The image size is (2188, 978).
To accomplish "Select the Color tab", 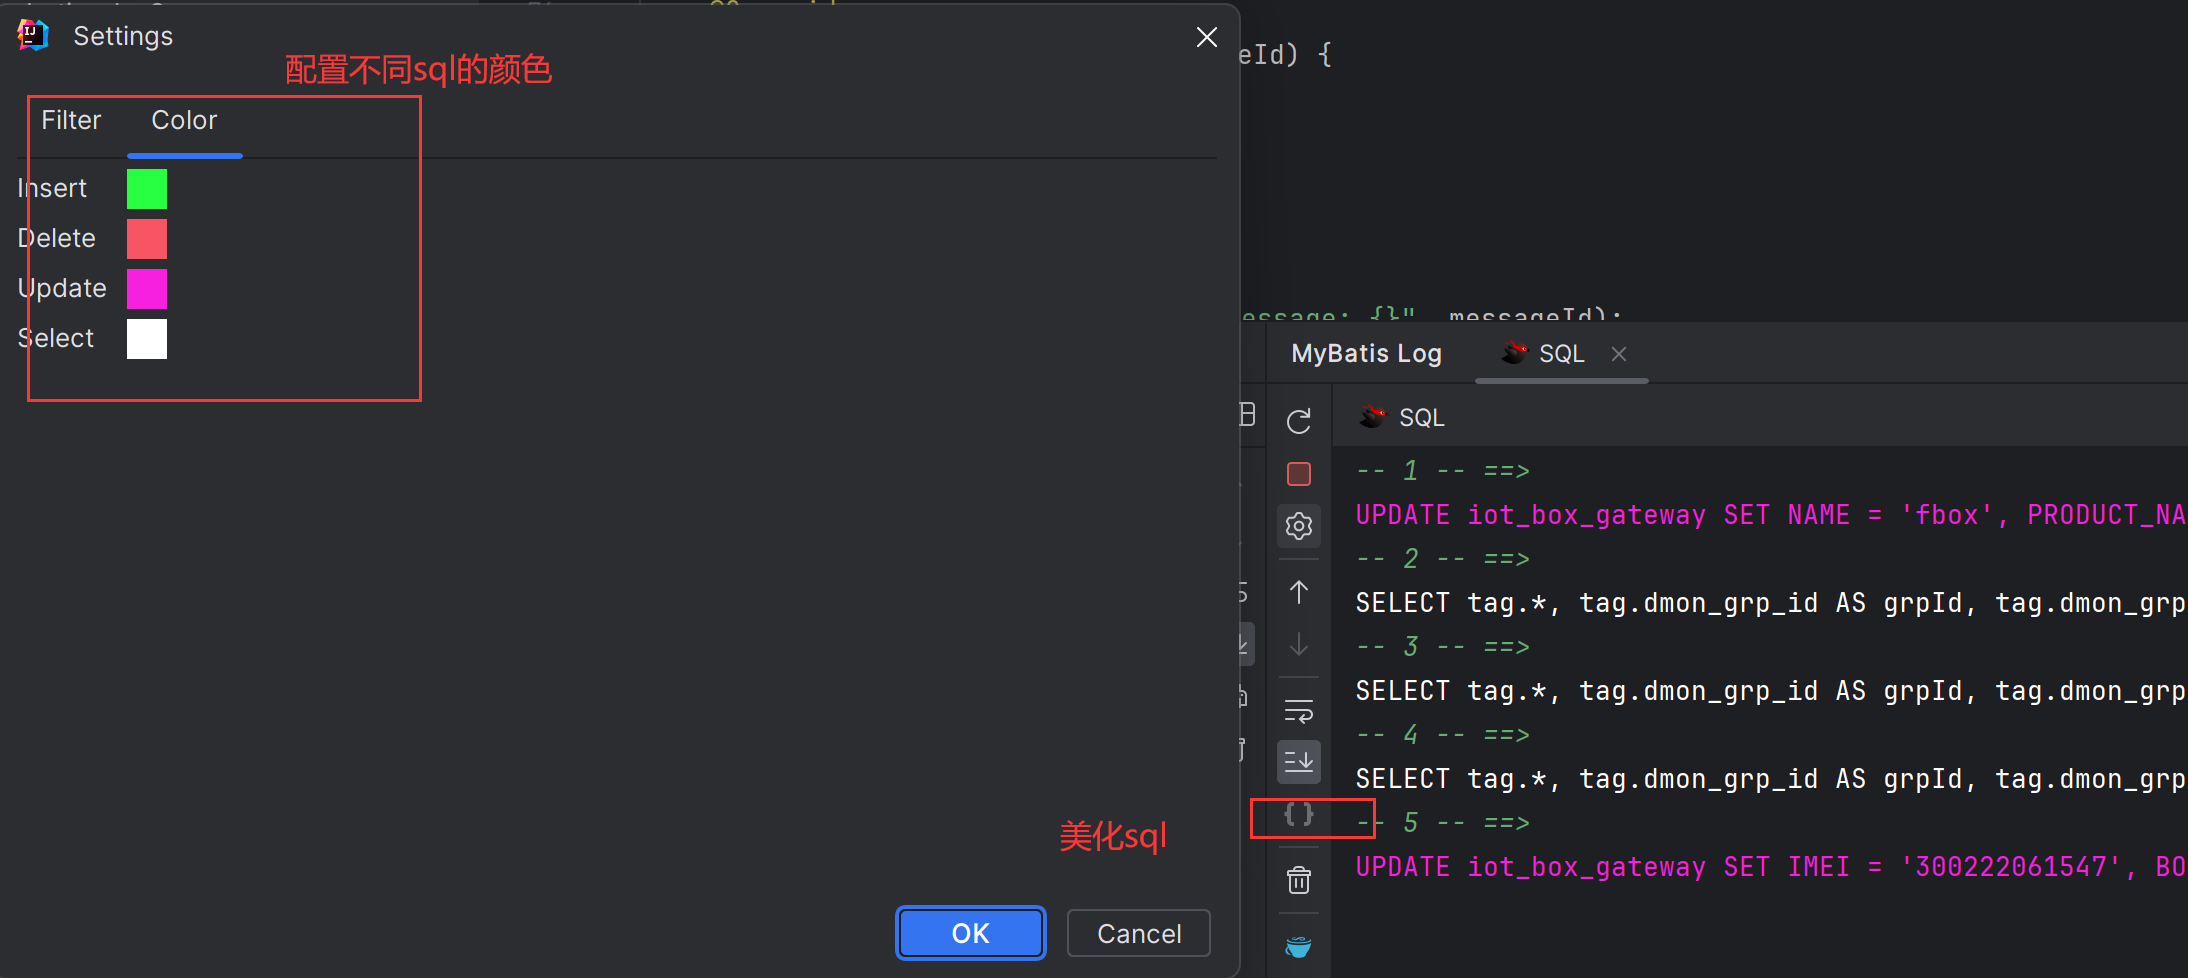I will tap(184, 121).
